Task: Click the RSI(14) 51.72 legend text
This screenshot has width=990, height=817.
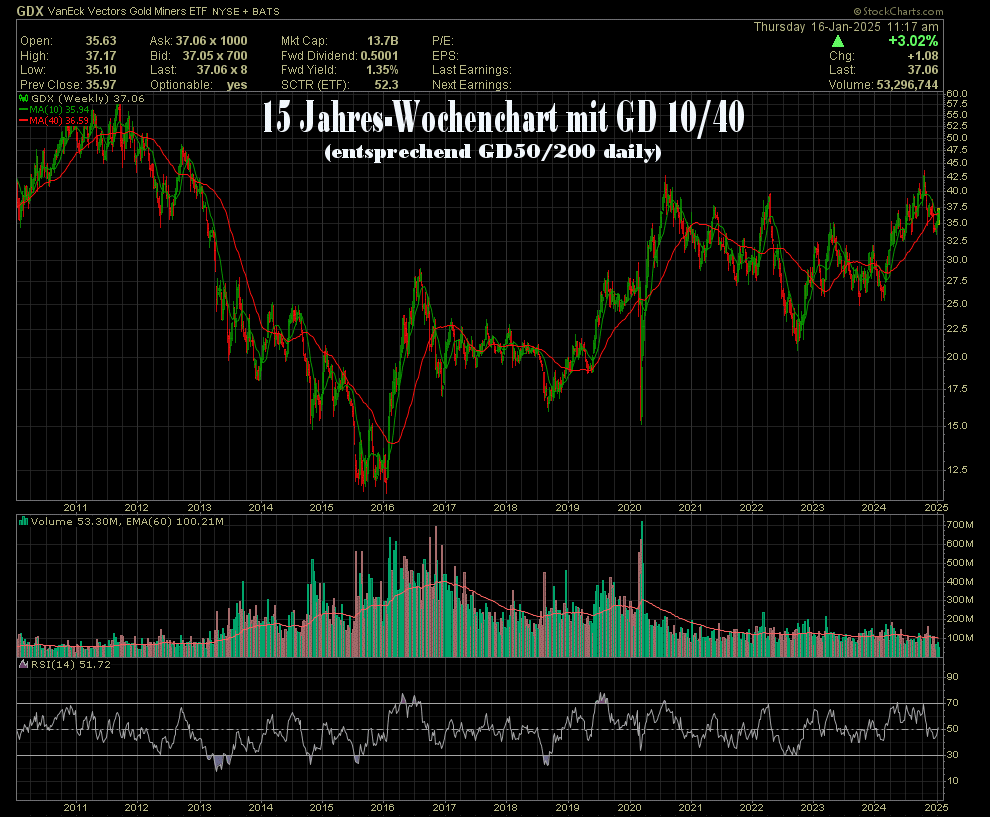Action: (71, 664)
